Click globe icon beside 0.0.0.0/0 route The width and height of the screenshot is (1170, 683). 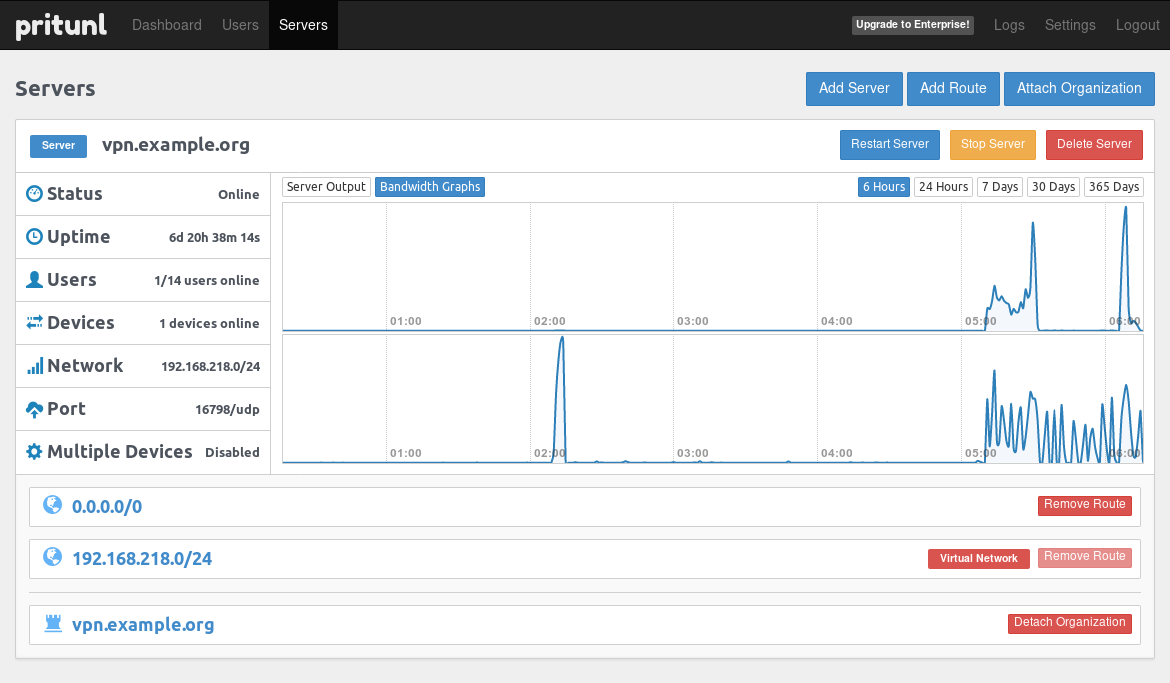point(52,505)
